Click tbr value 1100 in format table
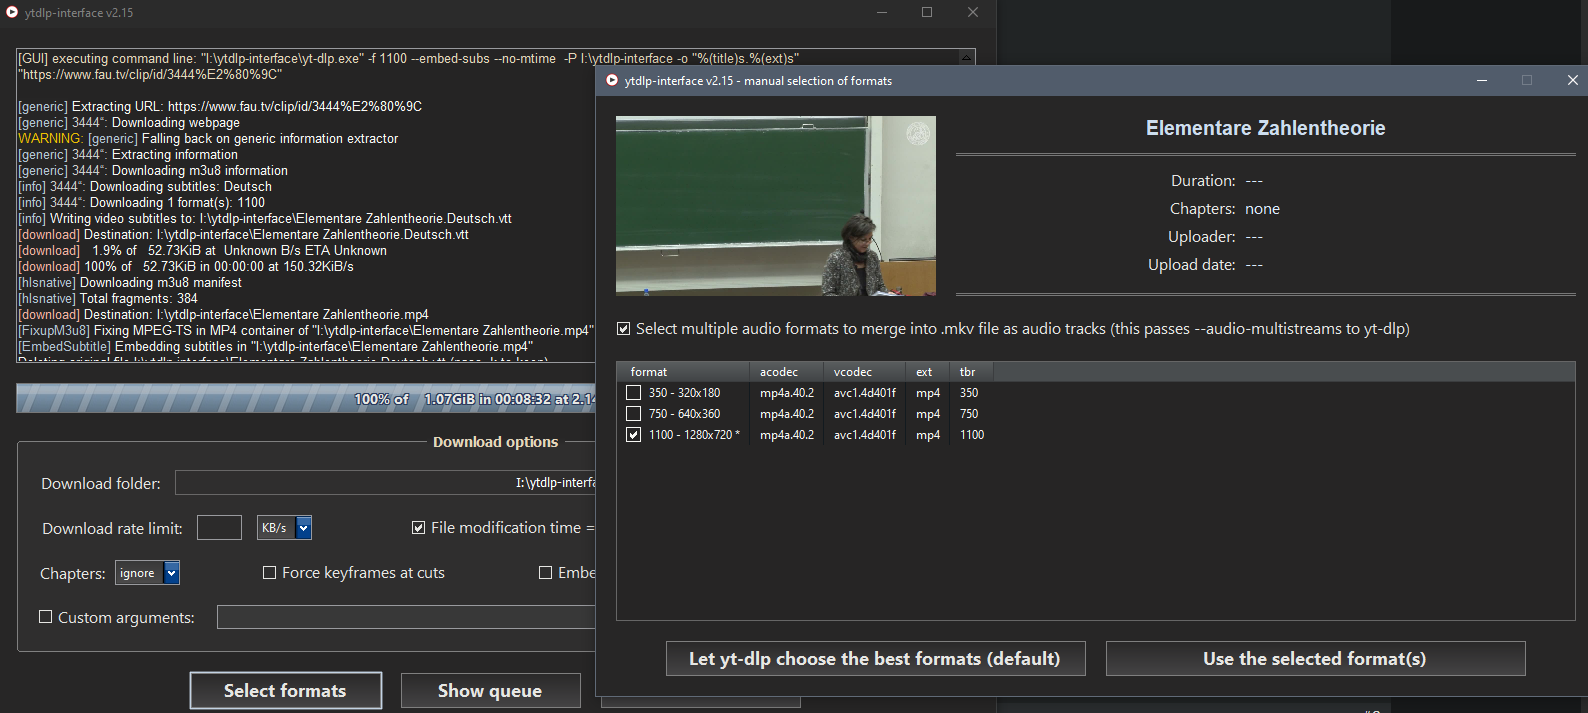1588x713 pixels. 972,435
